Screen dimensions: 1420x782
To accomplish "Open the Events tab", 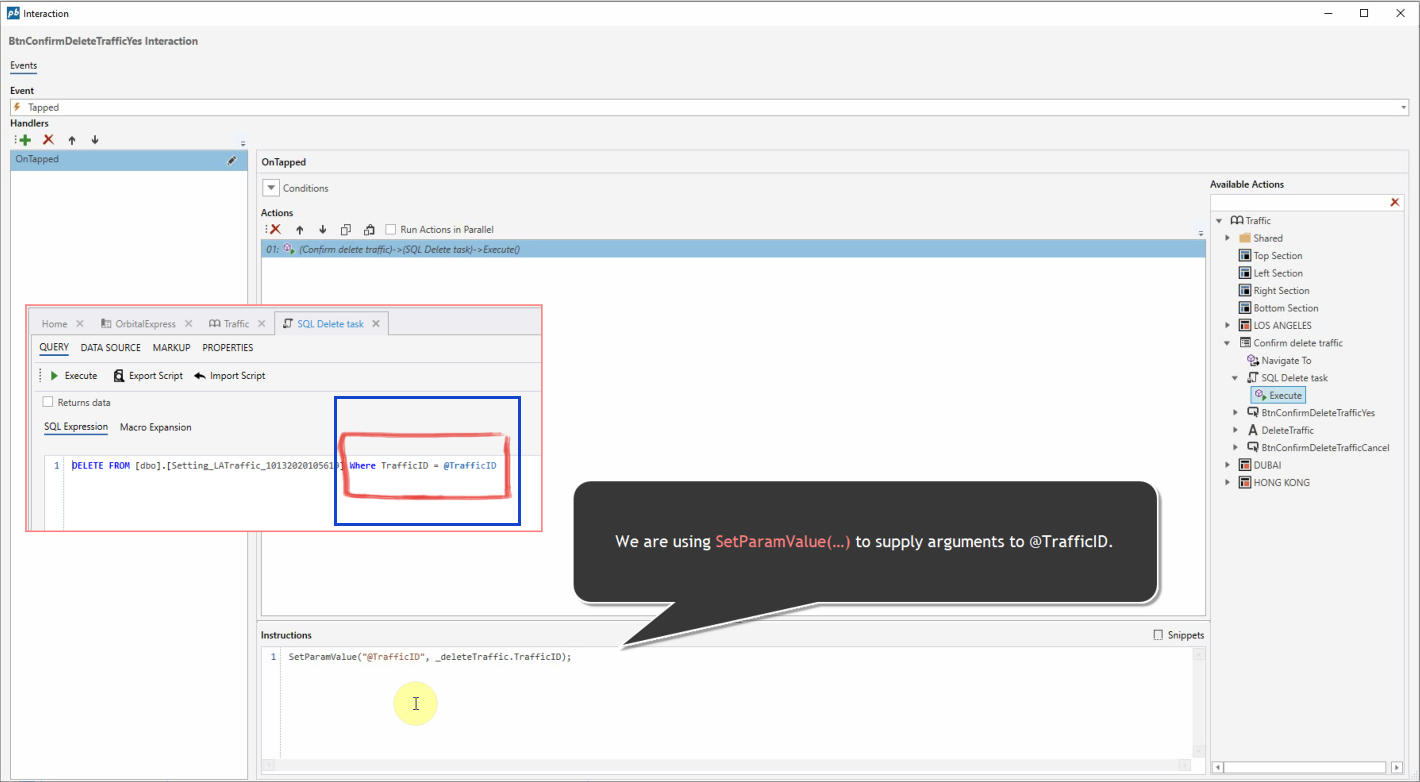I will pyautogui.click(x=24, y=66).
